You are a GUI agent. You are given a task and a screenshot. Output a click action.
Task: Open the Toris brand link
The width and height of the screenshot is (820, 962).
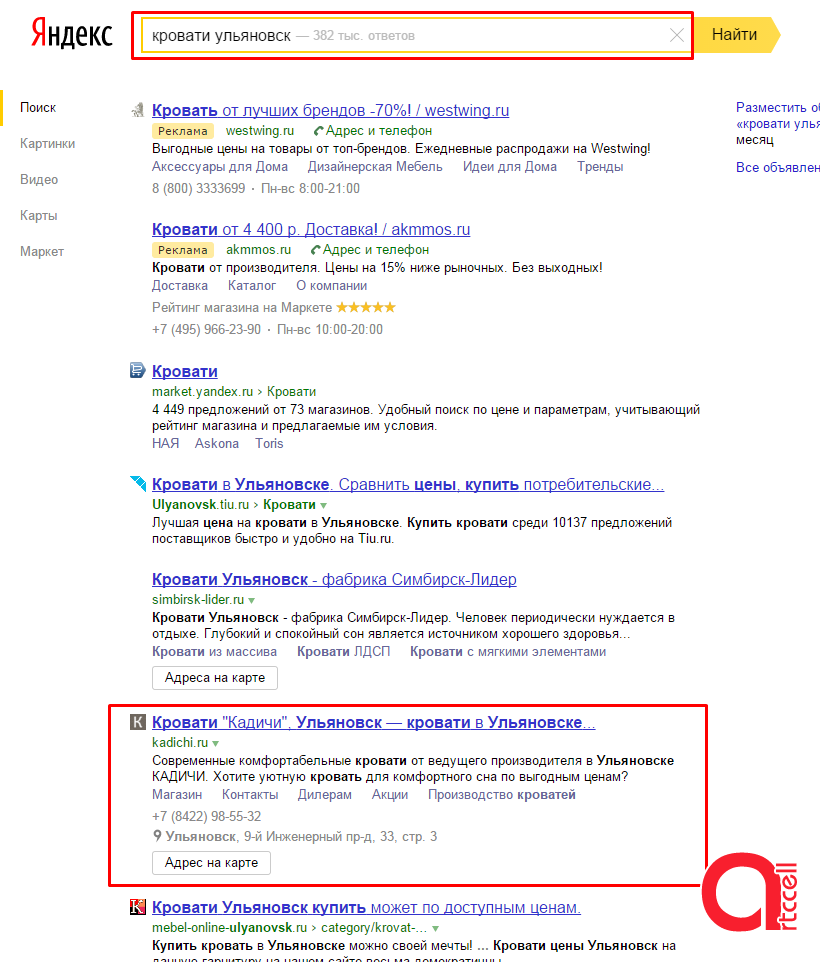coord(269,443)
